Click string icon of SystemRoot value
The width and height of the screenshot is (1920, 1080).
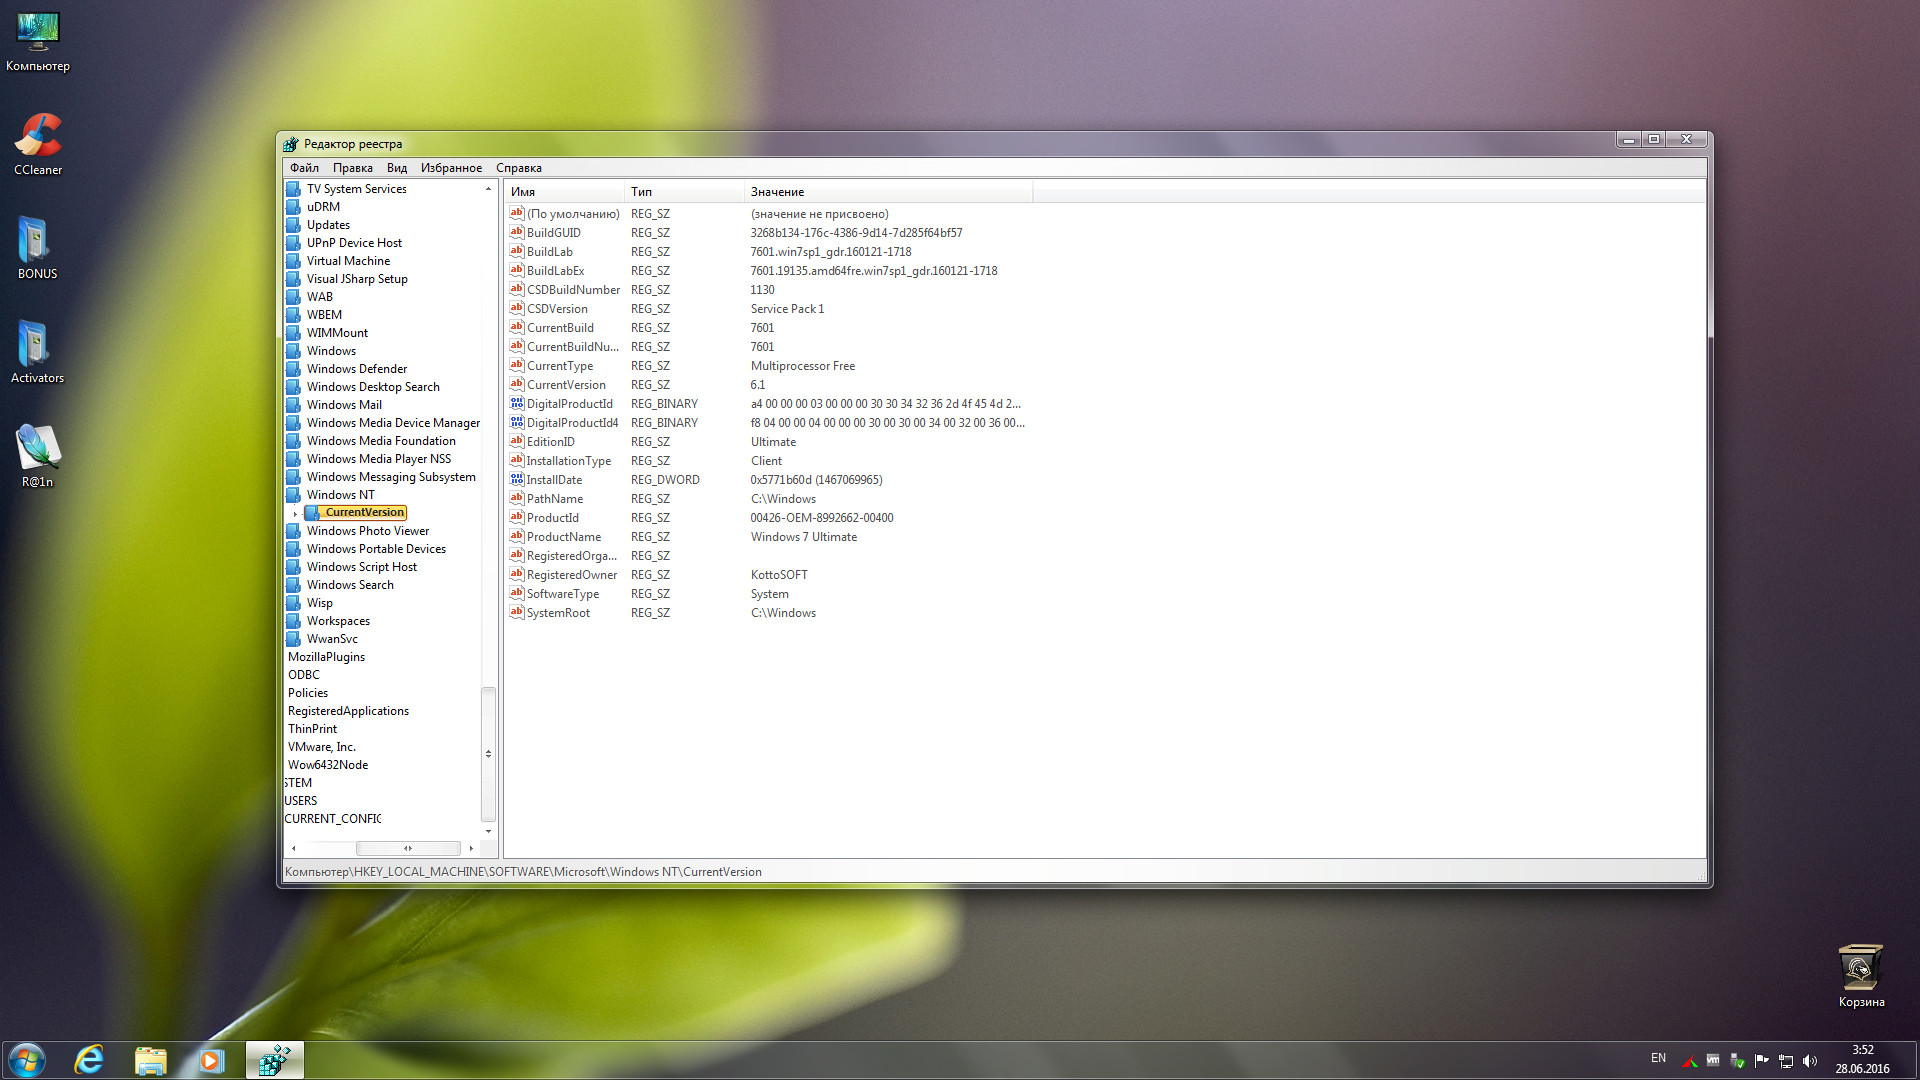[x=517, y=612]
